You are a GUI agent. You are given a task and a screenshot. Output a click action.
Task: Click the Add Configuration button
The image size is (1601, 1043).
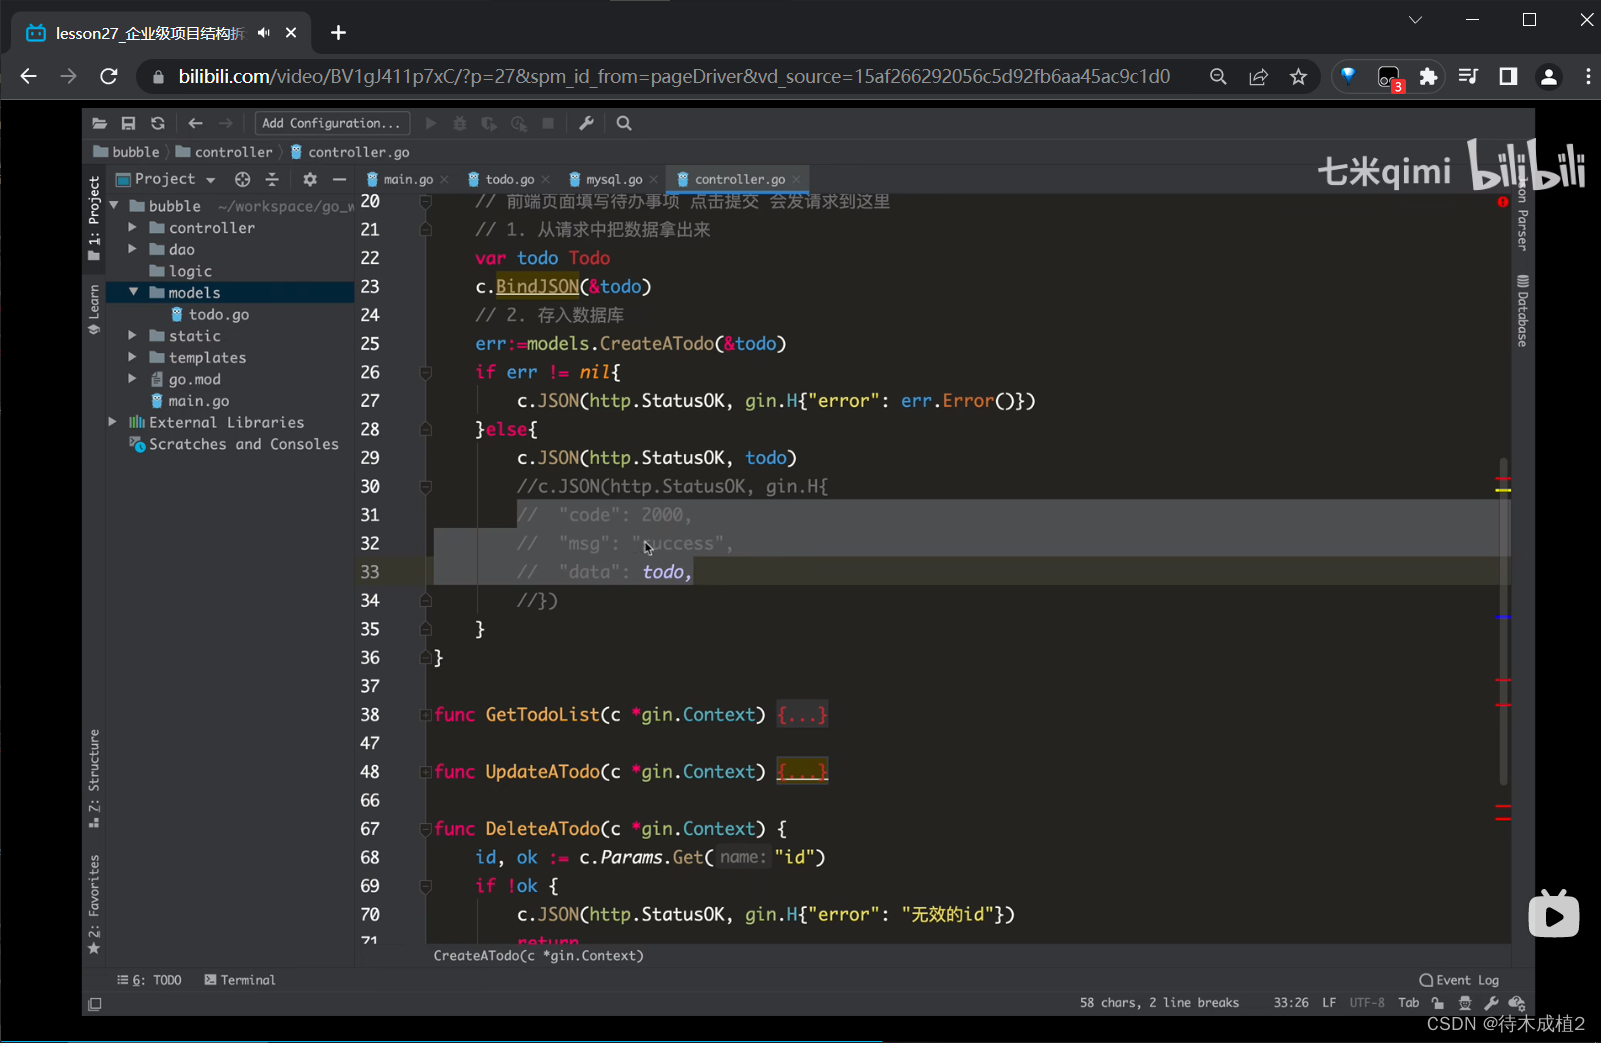tap(332, 123)
